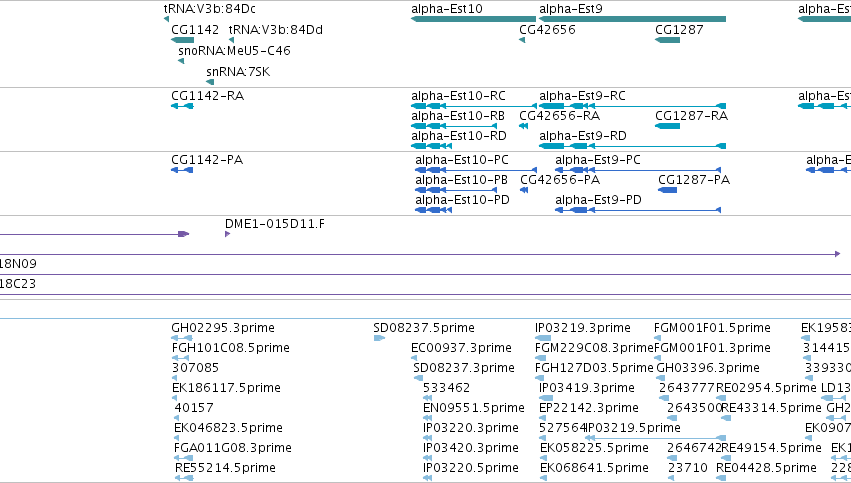Image resolution: width=851 pixels, height=483 pixels.
Task: Select the alpha-Est10-RD transcript
Action: tap(459, 136)
